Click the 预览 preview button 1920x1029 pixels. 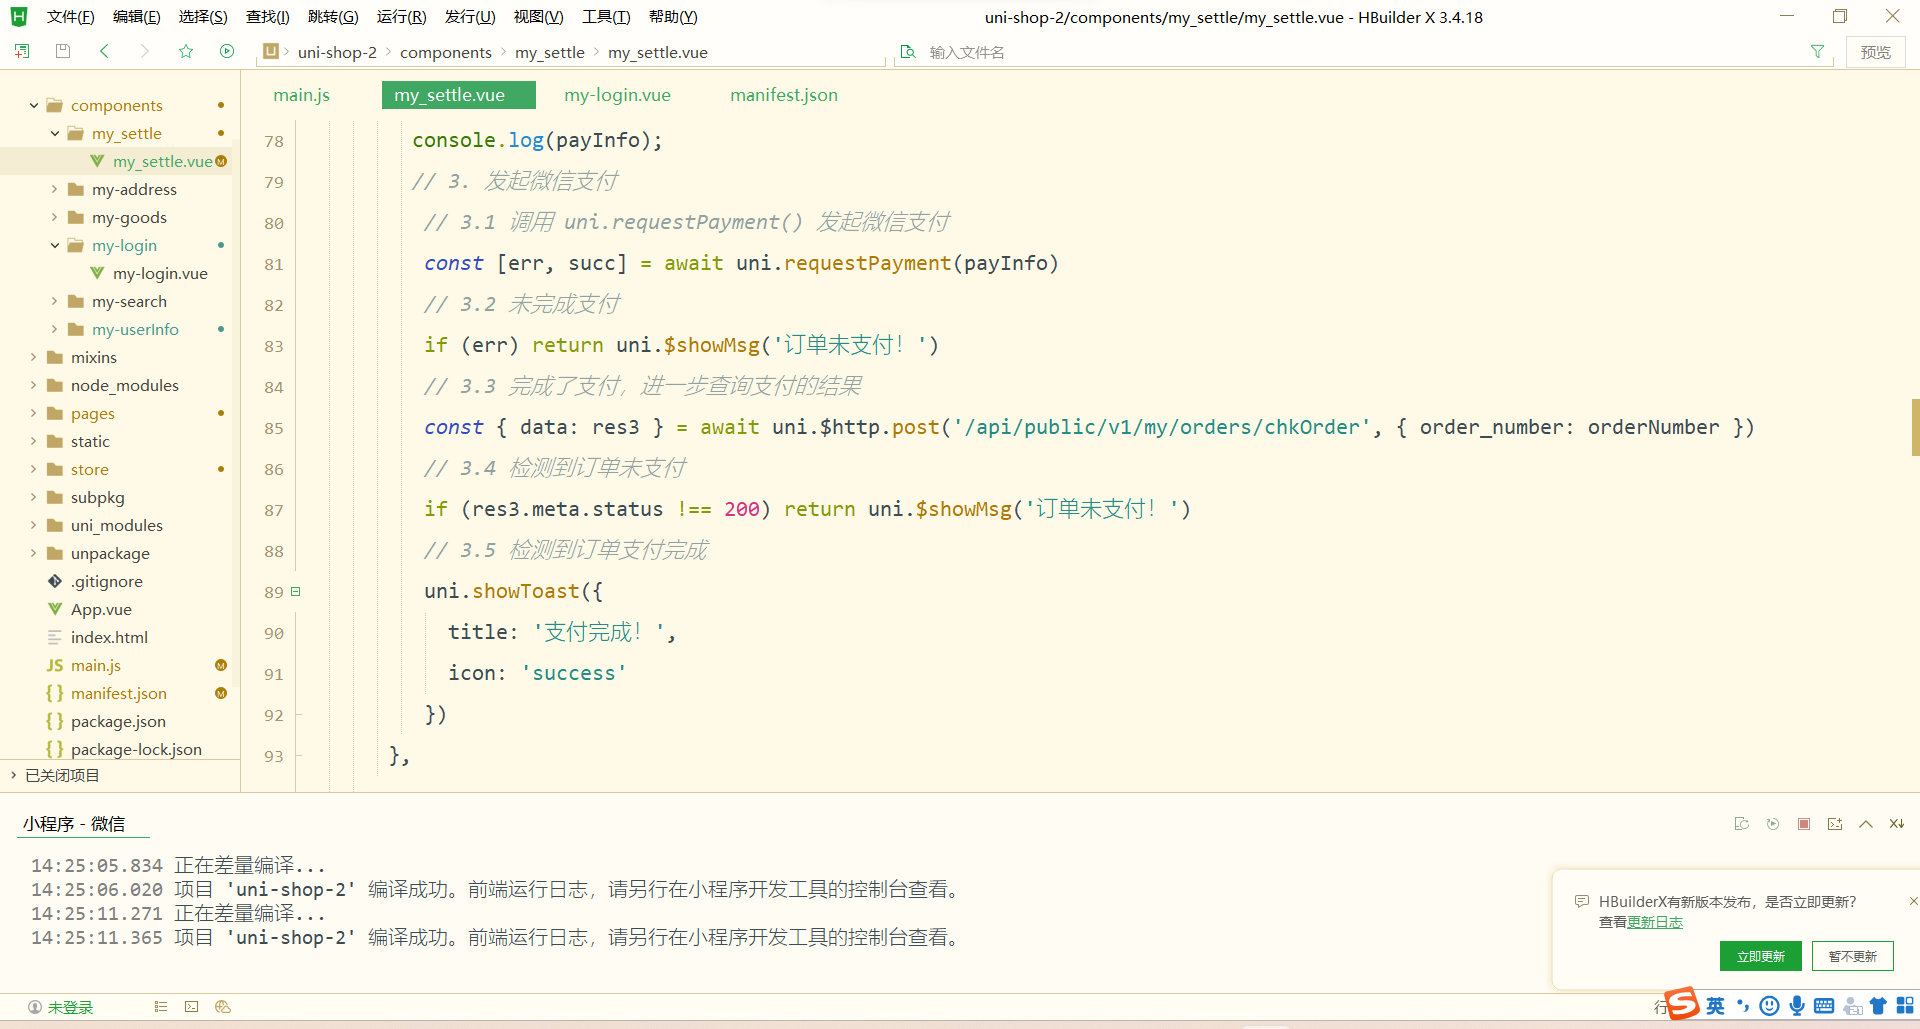pyautogui.click(x=1876, y=51)
